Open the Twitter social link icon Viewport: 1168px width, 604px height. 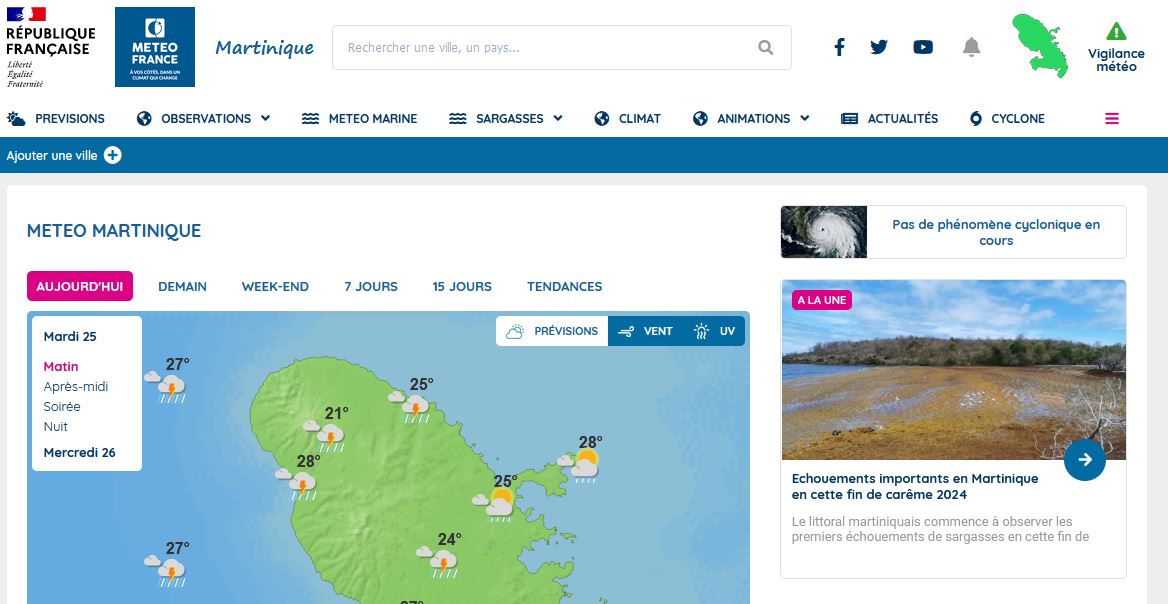coord(879,47)
